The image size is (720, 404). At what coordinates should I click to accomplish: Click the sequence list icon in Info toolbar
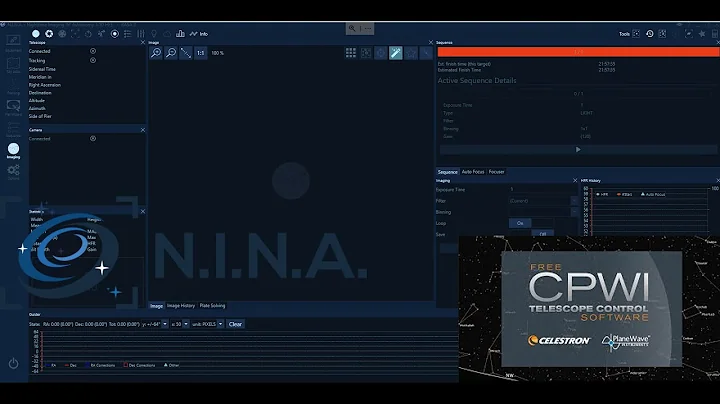tap(128, 34)
